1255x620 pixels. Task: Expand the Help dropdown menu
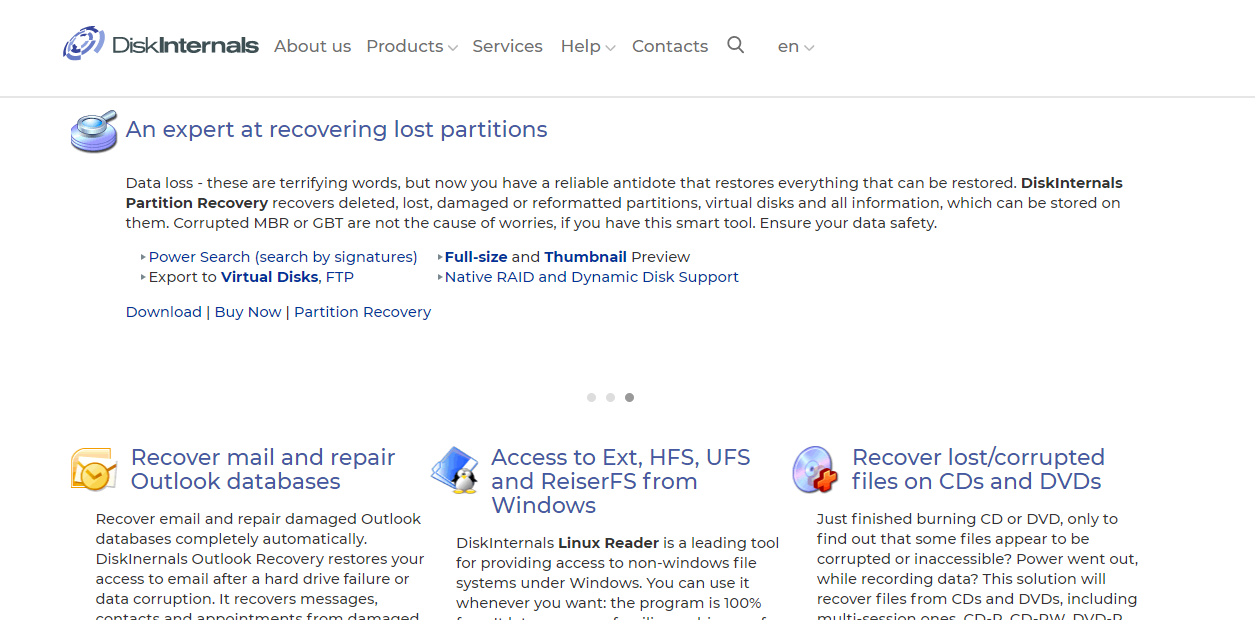pos(587,46)
